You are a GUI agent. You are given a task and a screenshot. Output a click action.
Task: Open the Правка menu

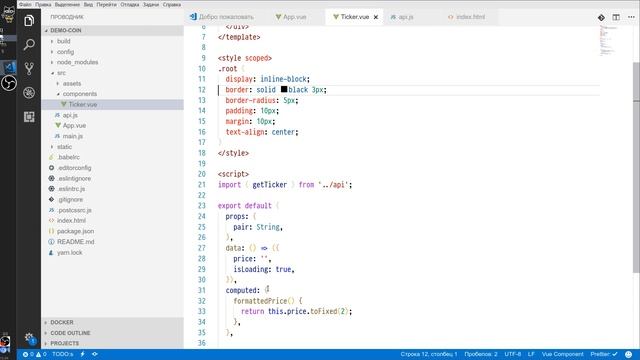(x=43, y=4)
